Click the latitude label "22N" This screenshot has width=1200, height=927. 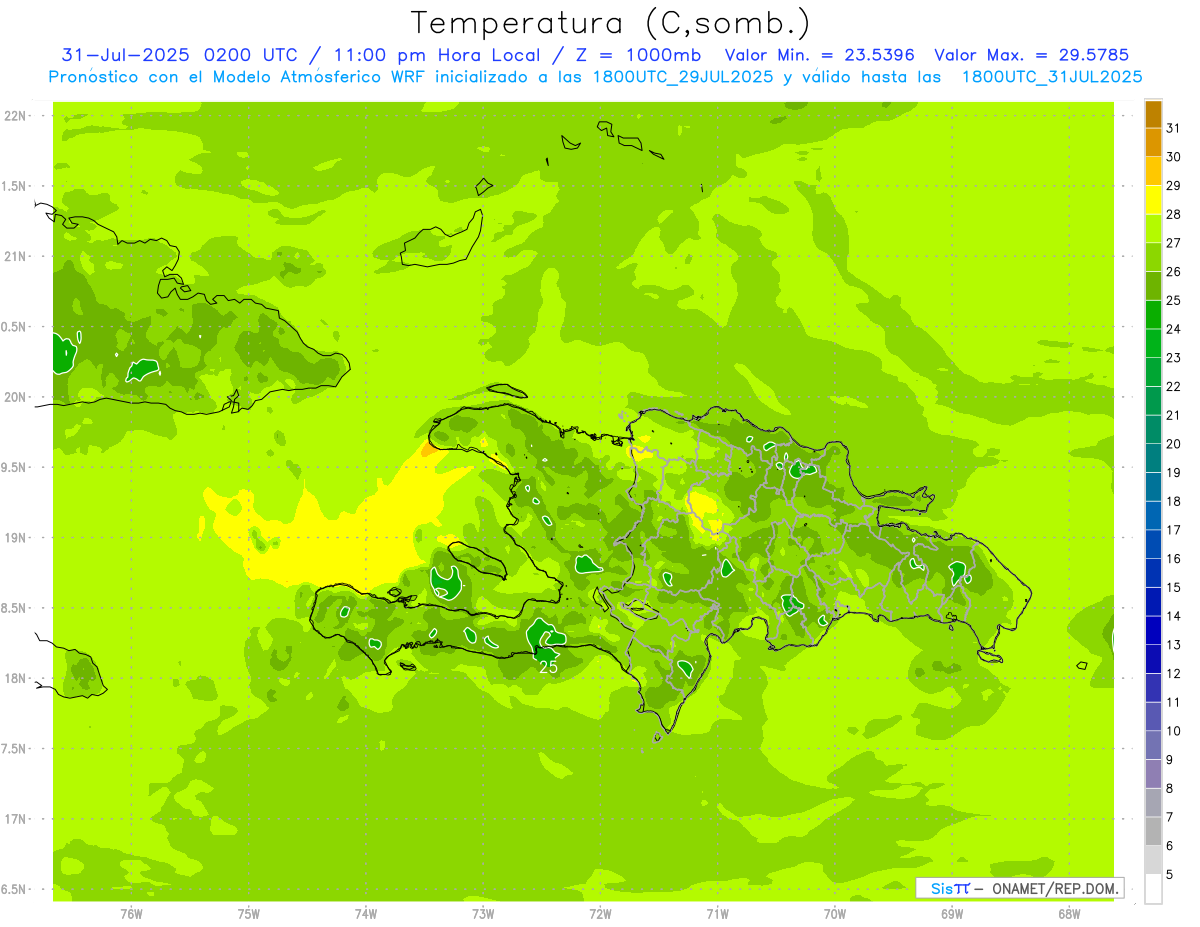point(17,116)
